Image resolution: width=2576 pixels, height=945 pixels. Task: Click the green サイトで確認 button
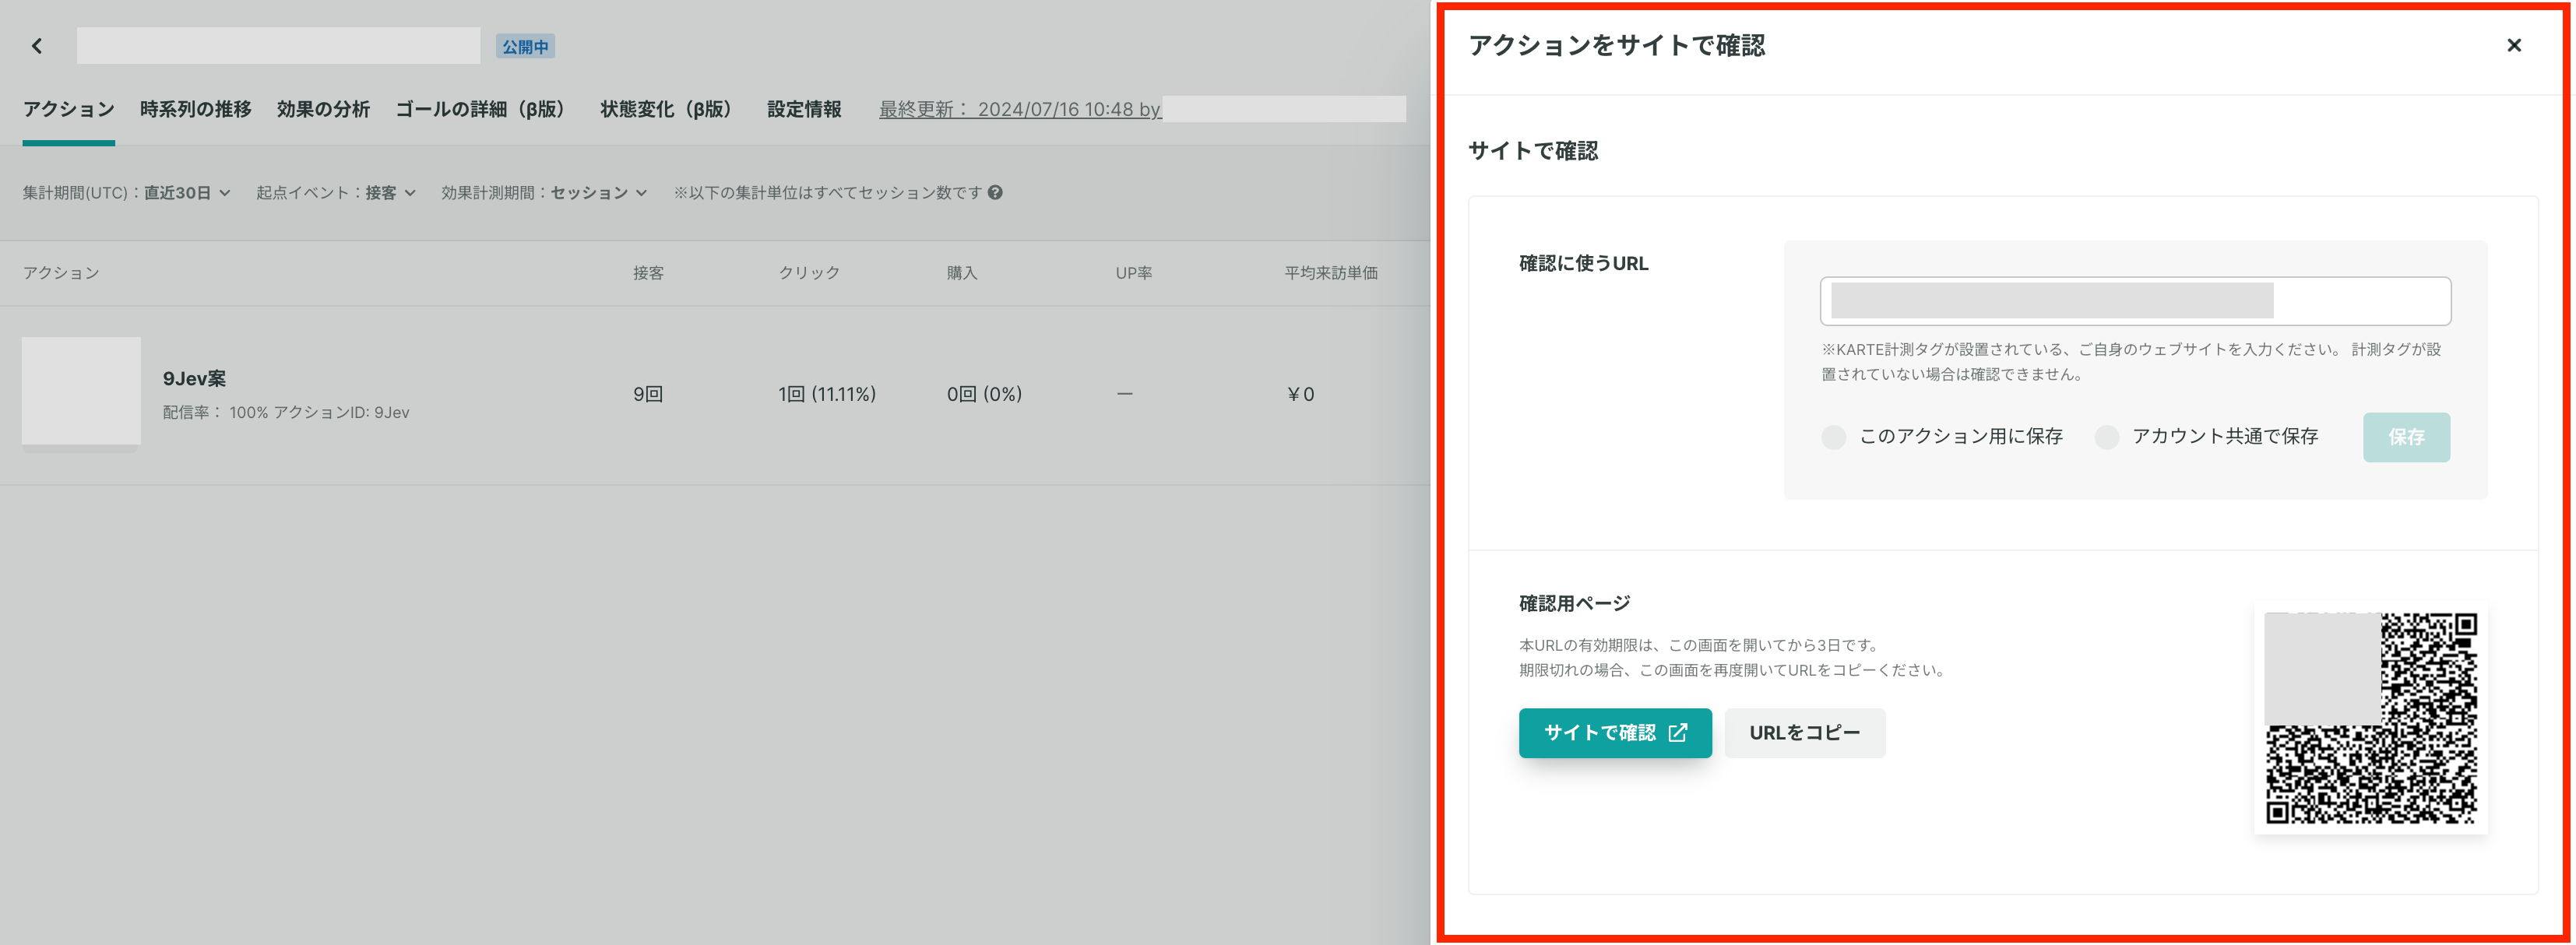point(1615,733)
